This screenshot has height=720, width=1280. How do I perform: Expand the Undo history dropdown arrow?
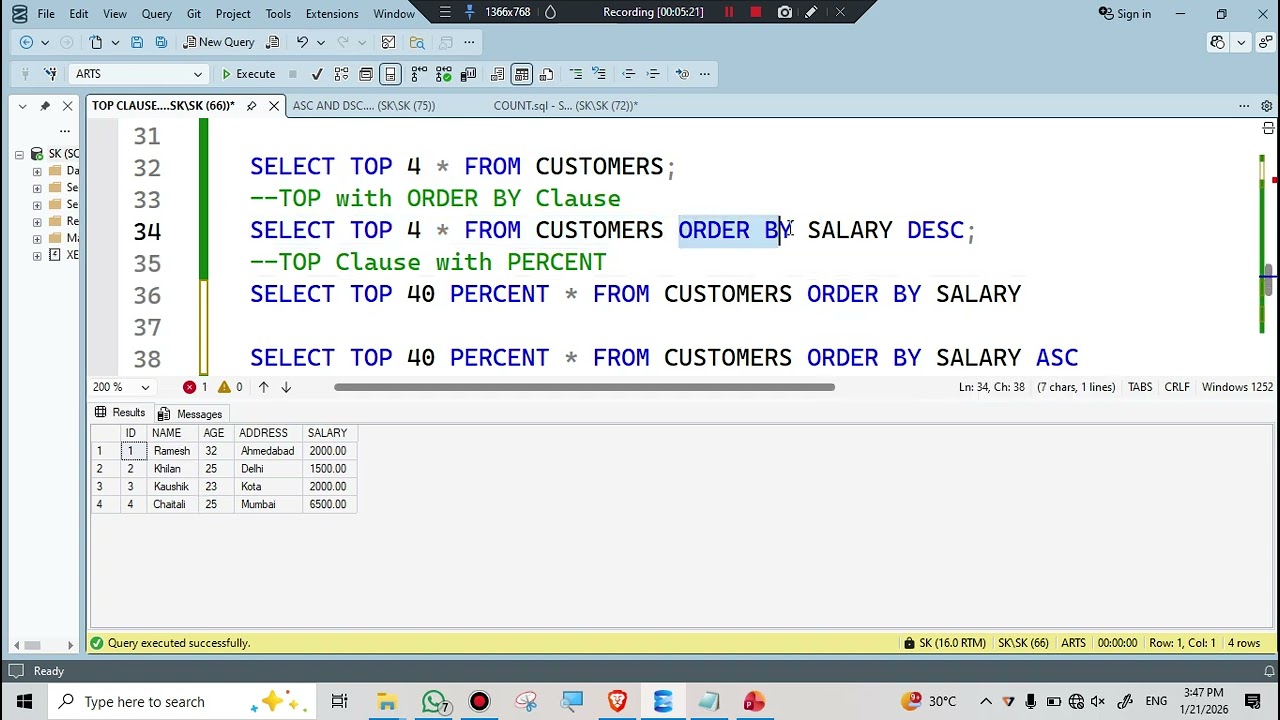coord(320,42)
